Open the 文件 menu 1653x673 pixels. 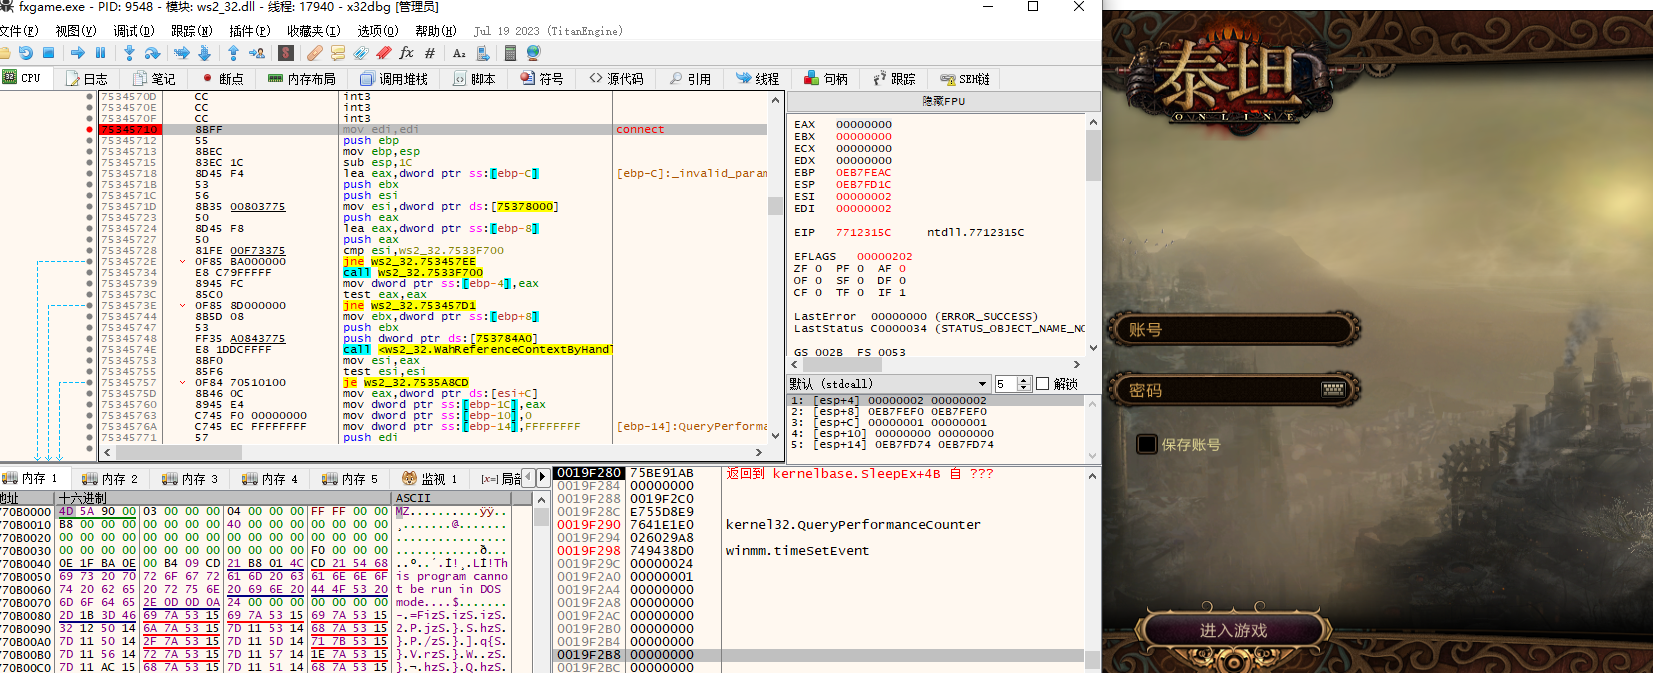click(18, 31)
